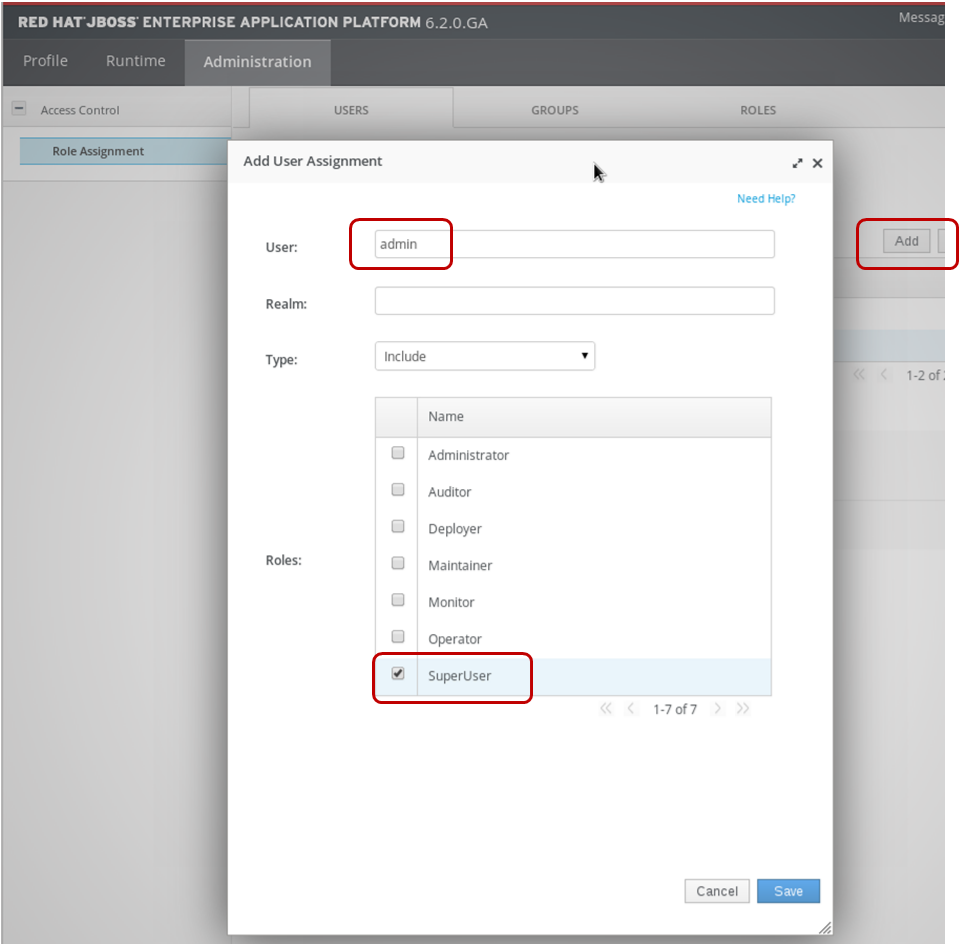
Task: Tick the Deployer role checkbox
Action: [398, 527]
